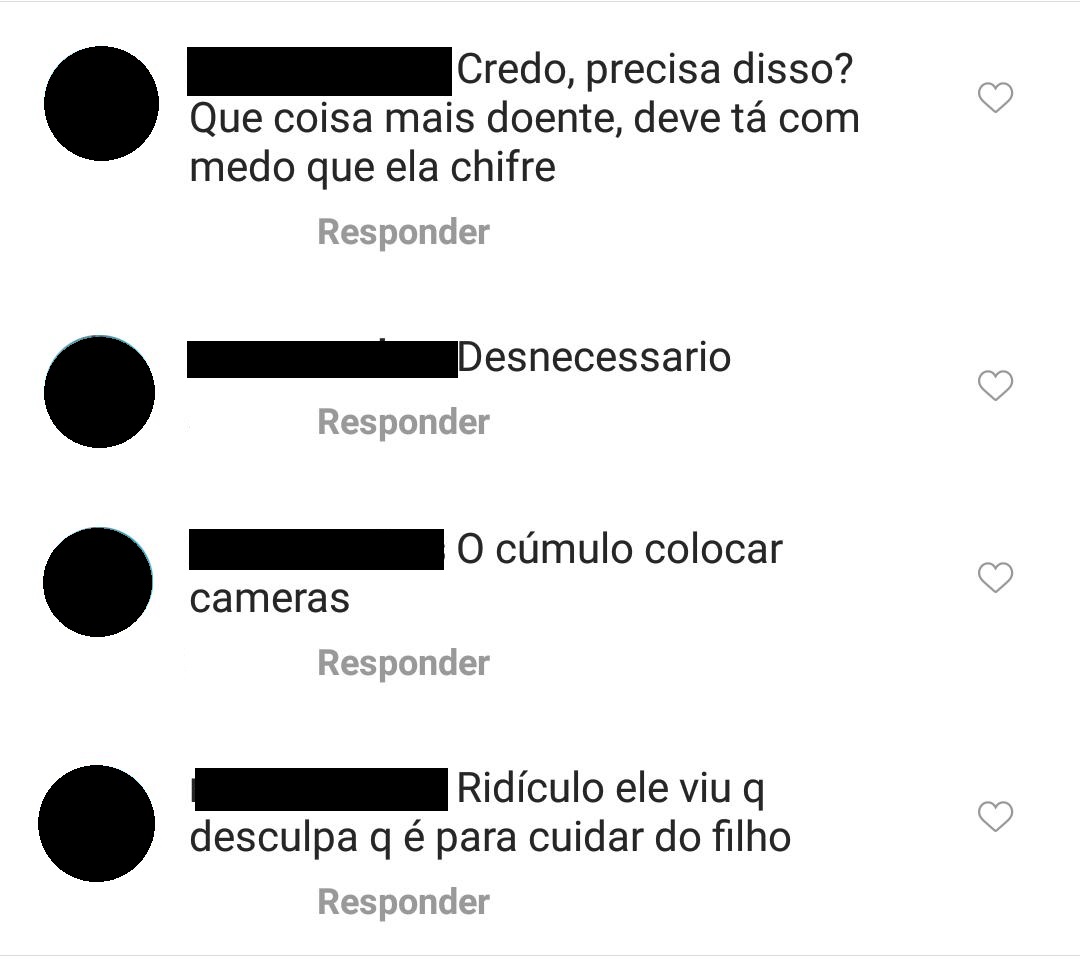Select blacked-out username before "O cúmulo colocar"
The image size is (1080, 961).
(316, 549)
